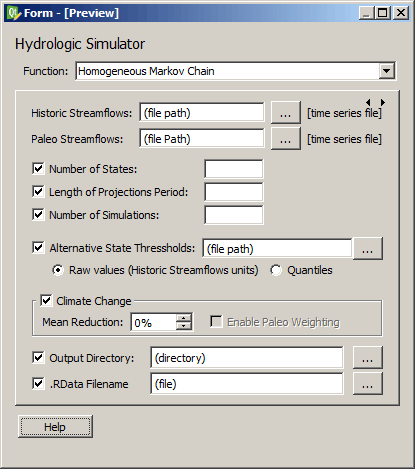Browse for the Output Directory
This screenshot has width=415, height=469.
(x=368, y=358)
